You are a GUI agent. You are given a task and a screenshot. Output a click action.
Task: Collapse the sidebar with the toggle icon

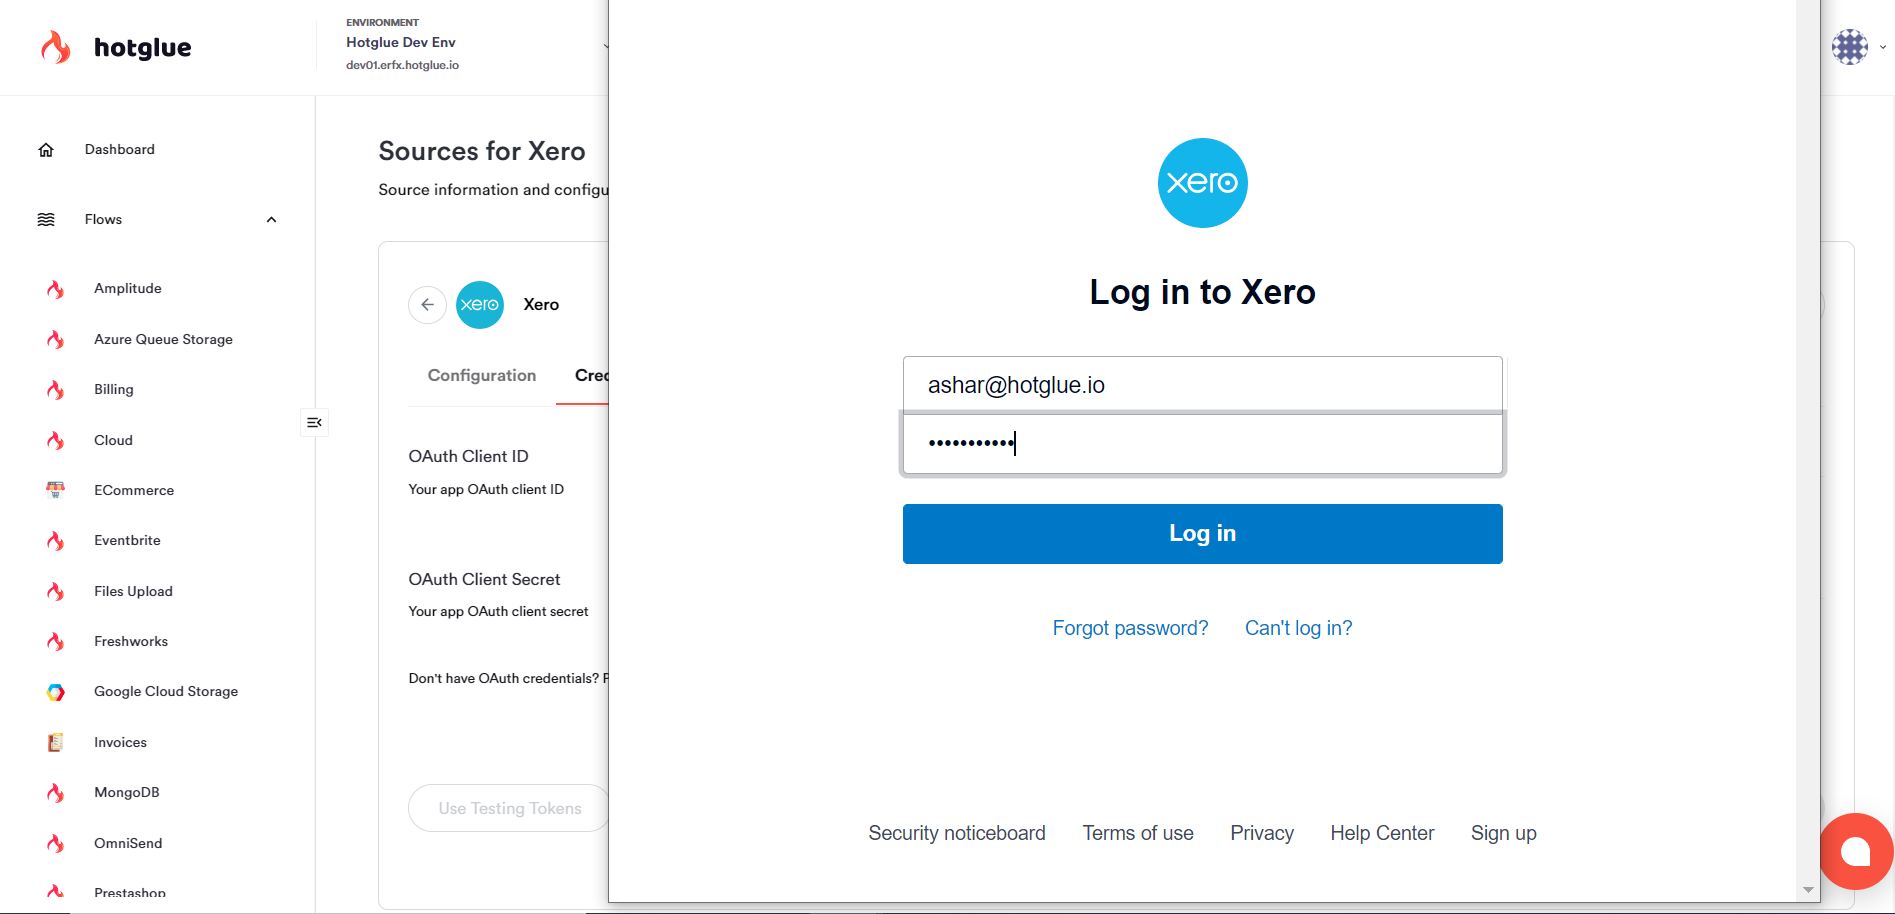tap(314, 423)
